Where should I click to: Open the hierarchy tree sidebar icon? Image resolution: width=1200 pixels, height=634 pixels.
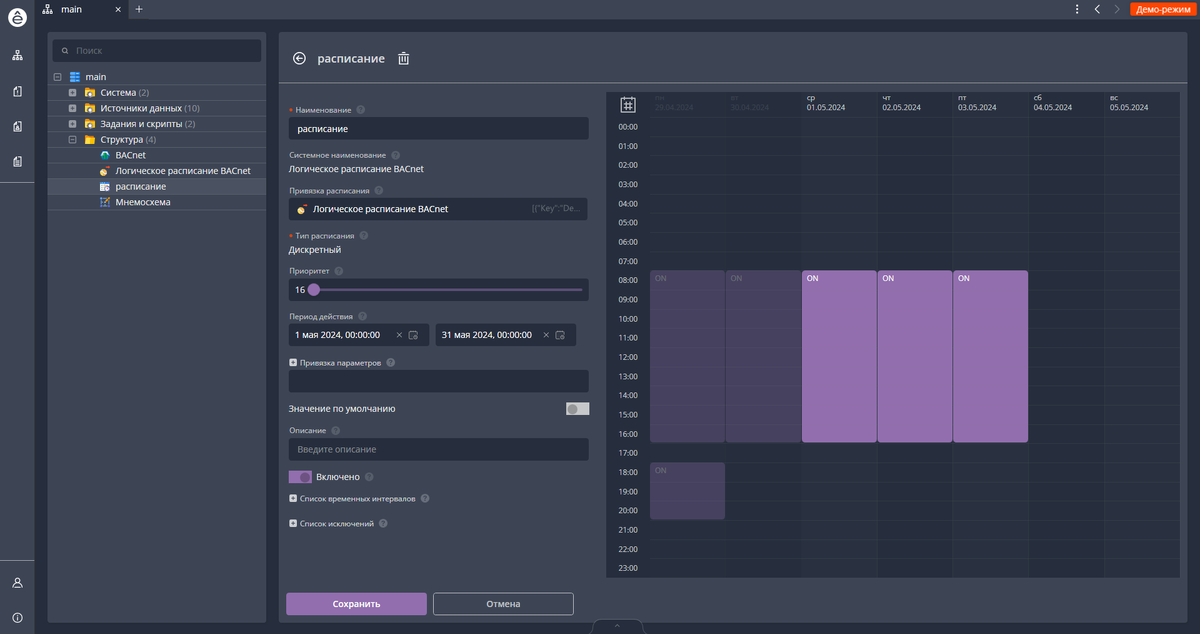coord(17,56)
